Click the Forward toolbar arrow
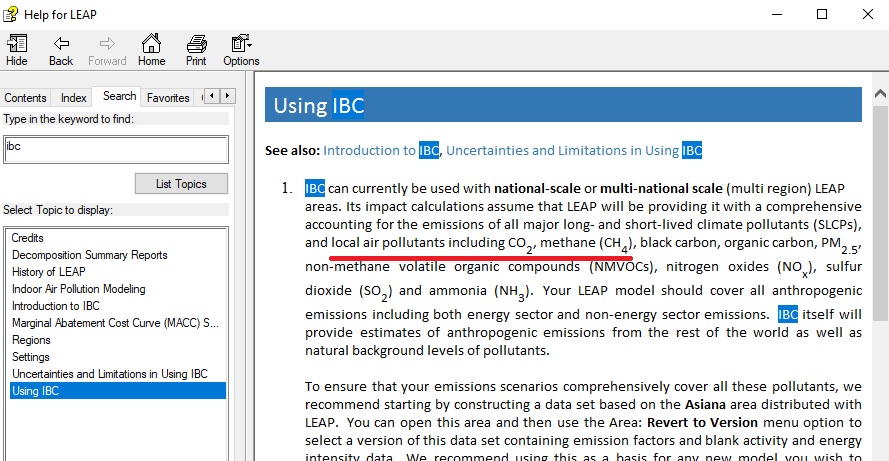 click(x=107, y=50)
